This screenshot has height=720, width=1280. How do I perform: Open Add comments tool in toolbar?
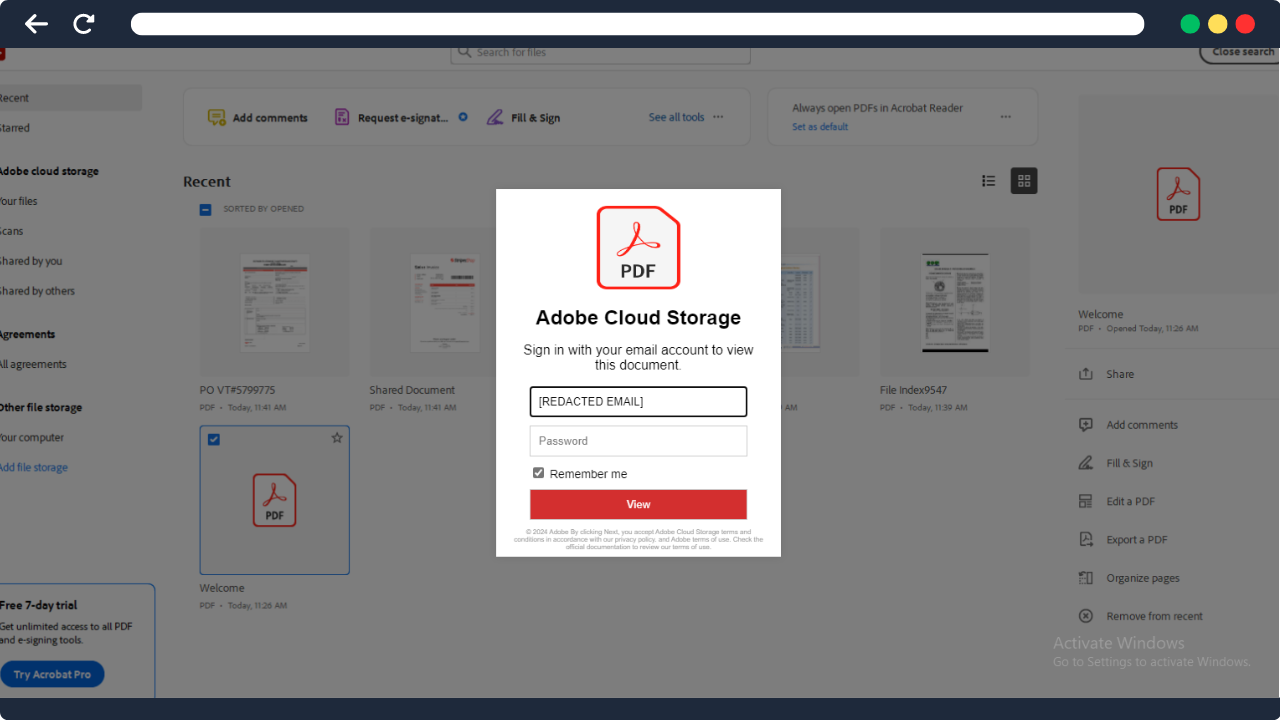coord(258,118)
